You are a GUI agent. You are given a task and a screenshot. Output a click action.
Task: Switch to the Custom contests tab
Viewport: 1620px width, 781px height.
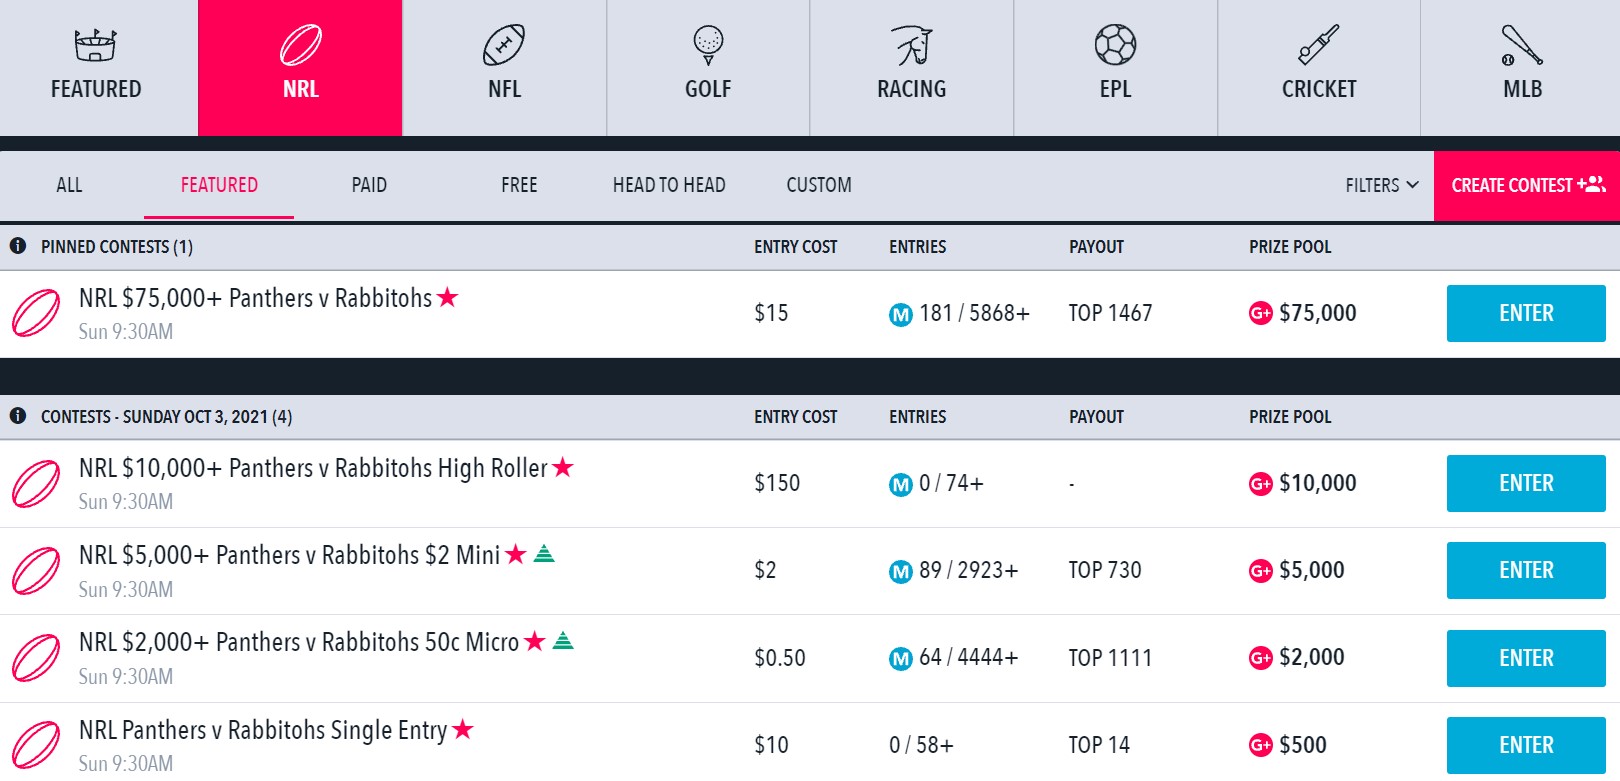pyautogui.click(x=819, y=185)
